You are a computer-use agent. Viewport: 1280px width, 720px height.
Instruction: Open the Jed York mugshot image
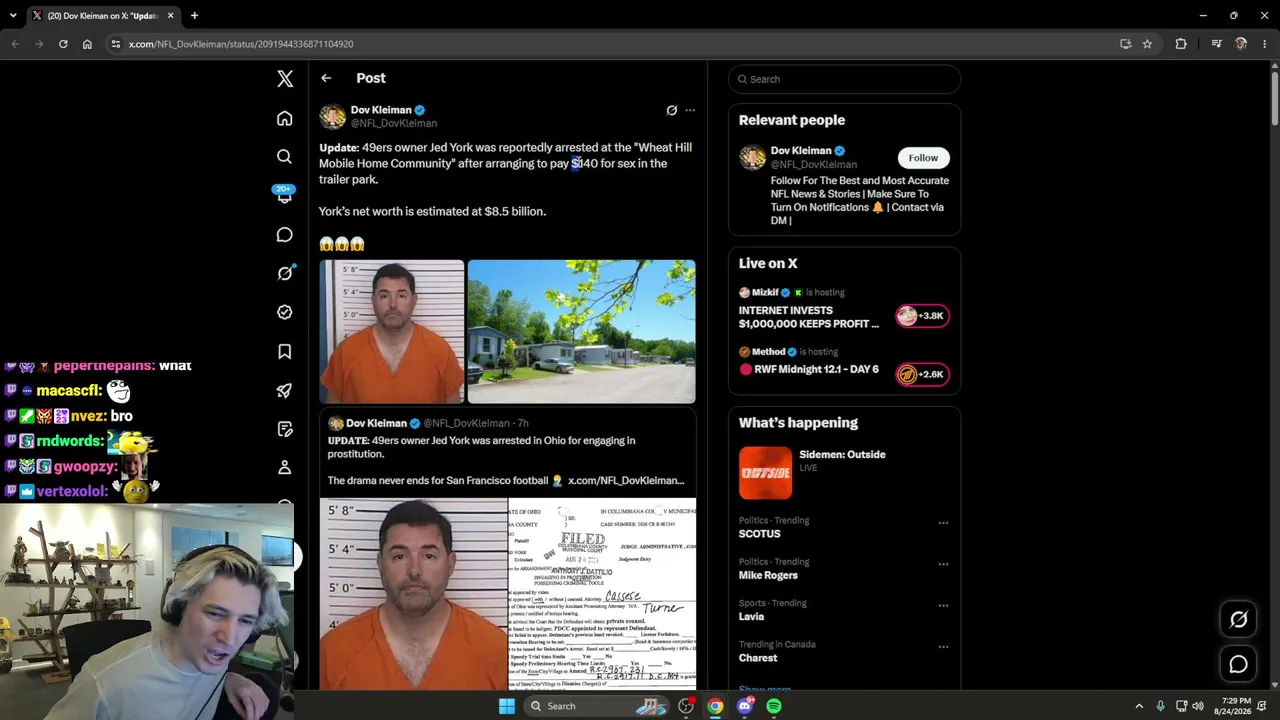392,332
